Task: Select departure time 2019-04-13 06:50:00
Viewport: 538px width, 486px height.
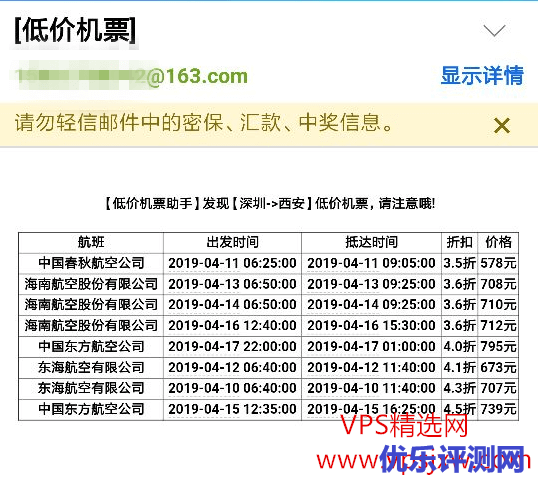Action: point(232,284)
